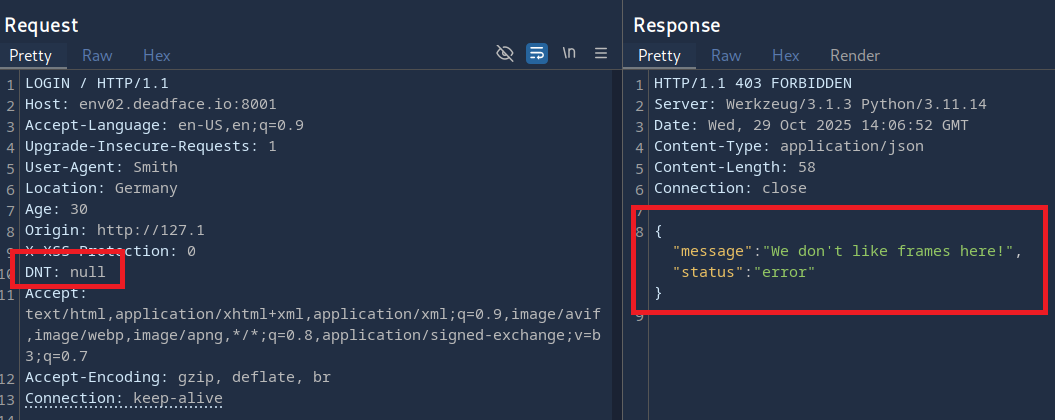The image size is (1055, 420).
Task: Switch to the Response Raw tab
Action: pos(726,56)
